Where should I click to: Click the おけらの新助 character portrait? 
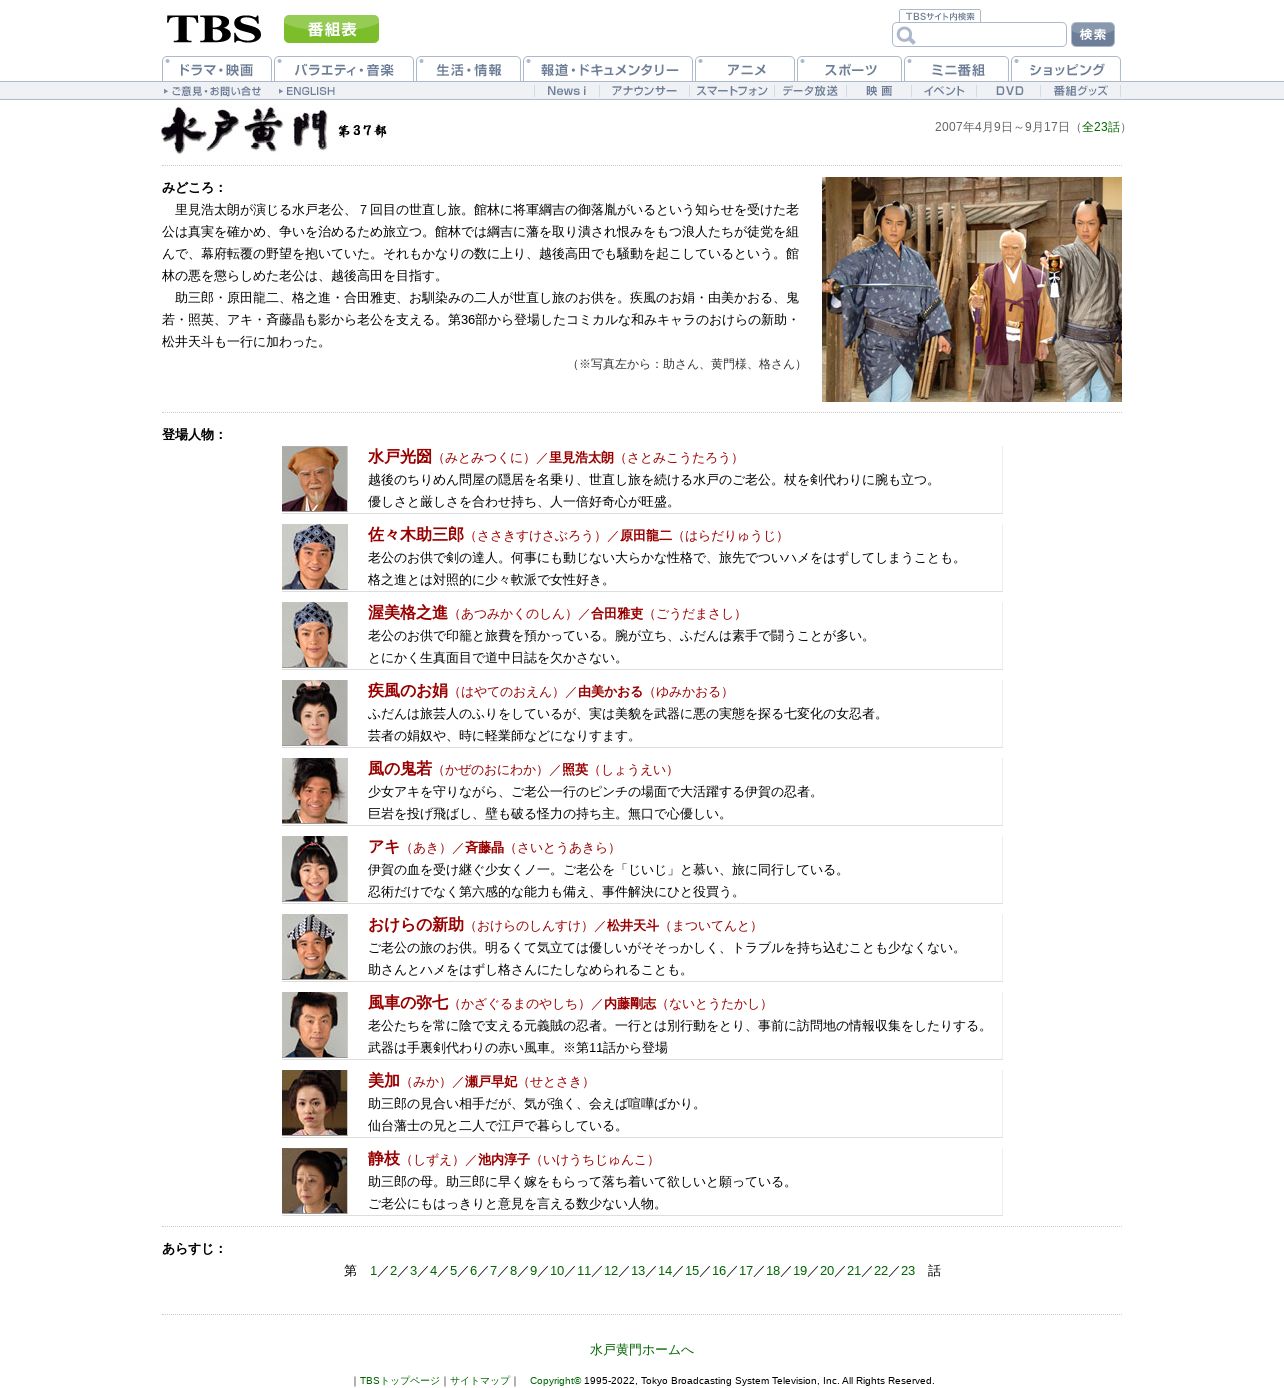click(315, 947)
